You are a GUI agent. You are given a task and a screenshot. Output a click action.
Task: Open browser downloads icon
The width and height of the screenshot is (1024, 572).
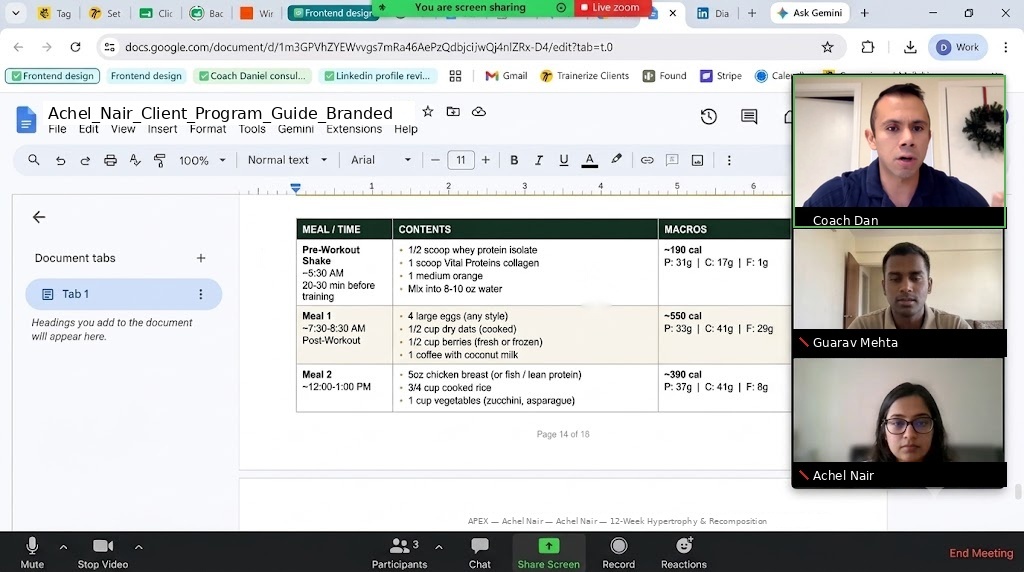pos(910,47)
